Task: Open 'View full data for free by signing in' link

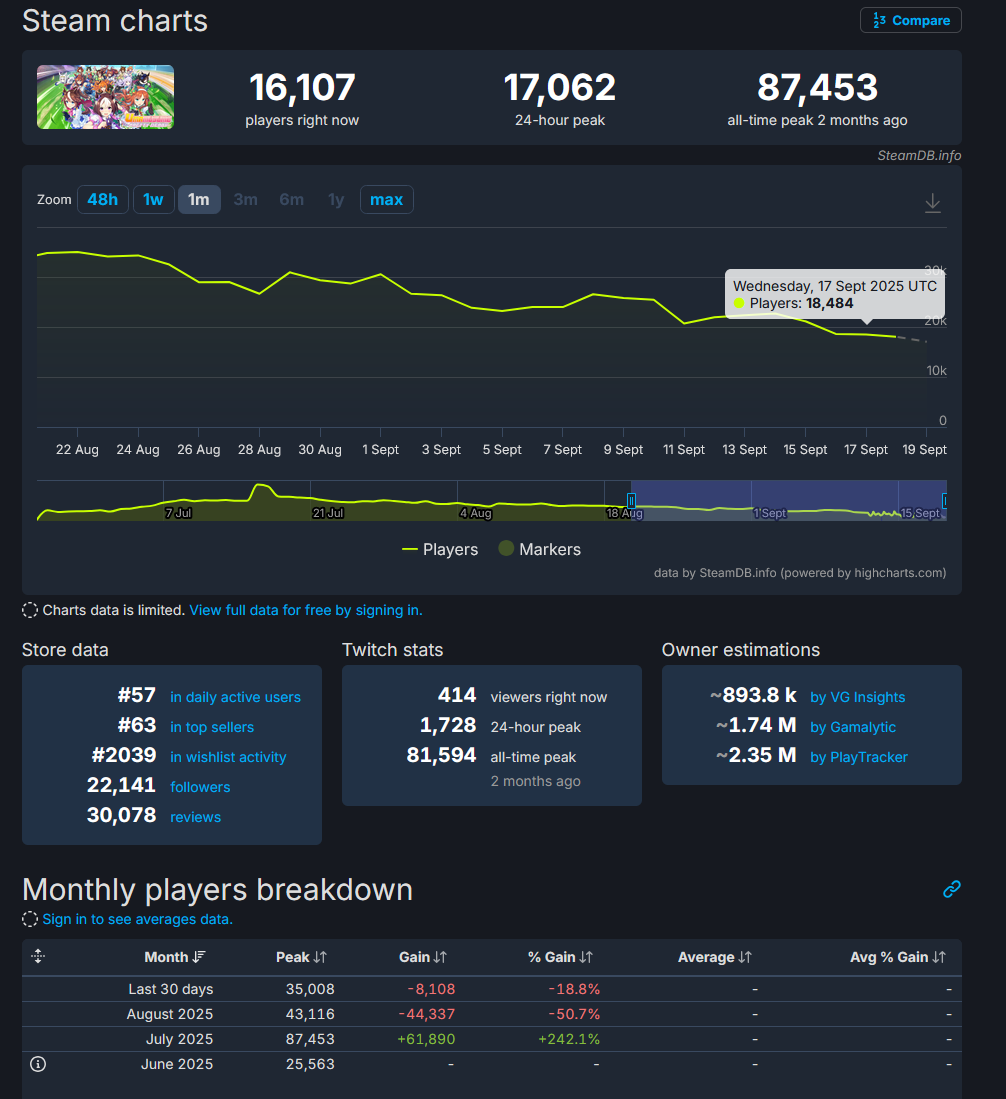Action: point(306,610)
